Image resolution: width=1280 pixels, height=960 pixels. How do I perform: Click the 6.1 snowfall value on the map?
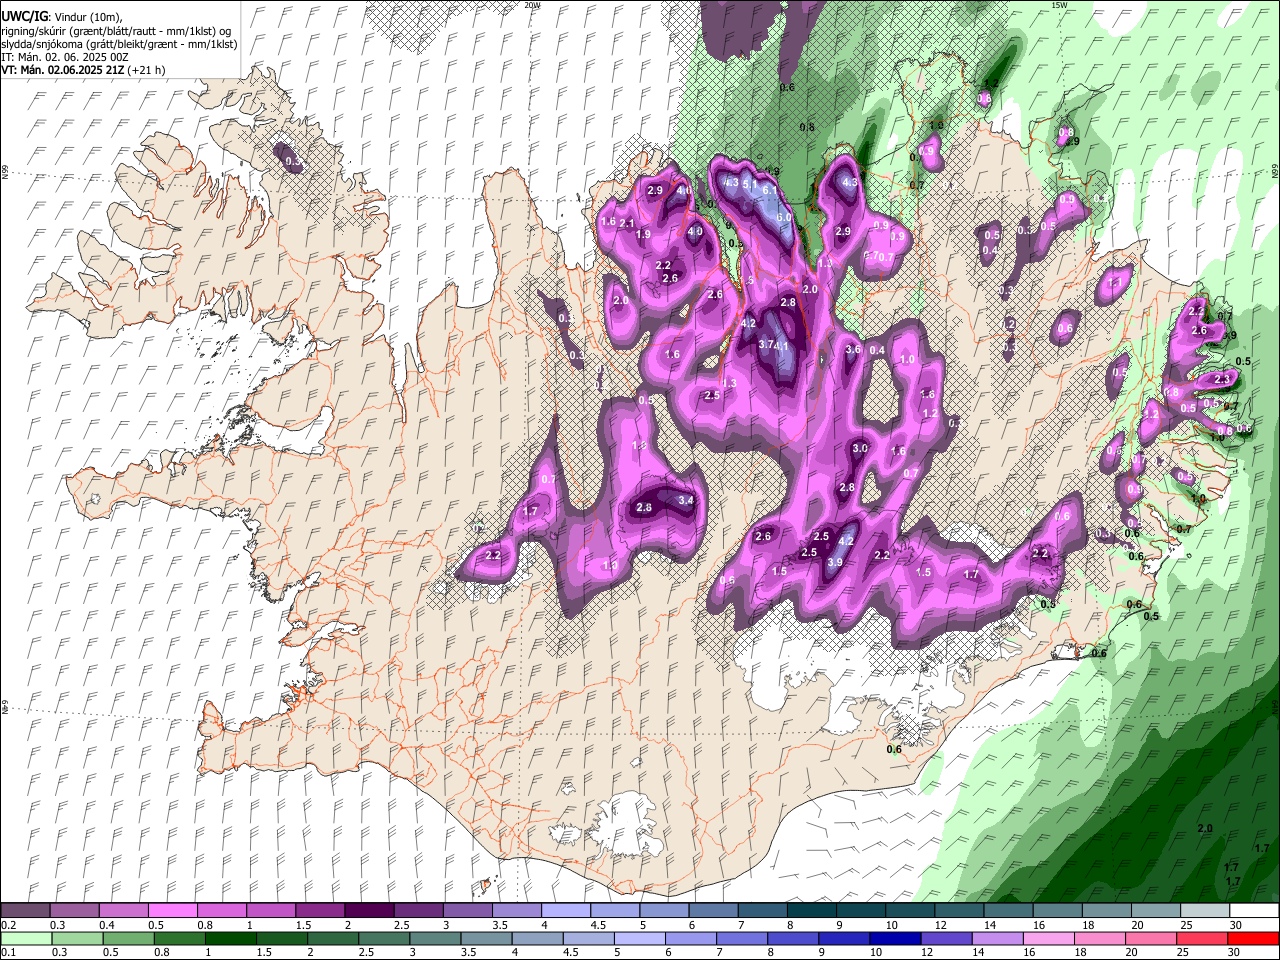pos(770,190)
